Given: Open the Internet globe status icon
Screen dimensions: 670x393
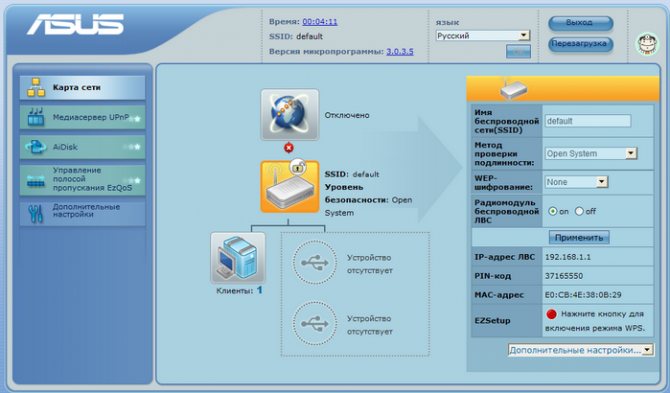Looking at the screenshot, I should (x=290, y=114).
